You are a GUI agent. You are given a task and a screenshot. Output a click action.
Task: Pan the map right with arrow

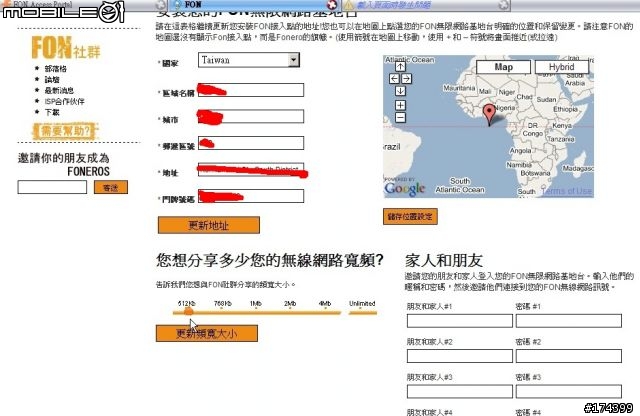[x=407, y=78]
